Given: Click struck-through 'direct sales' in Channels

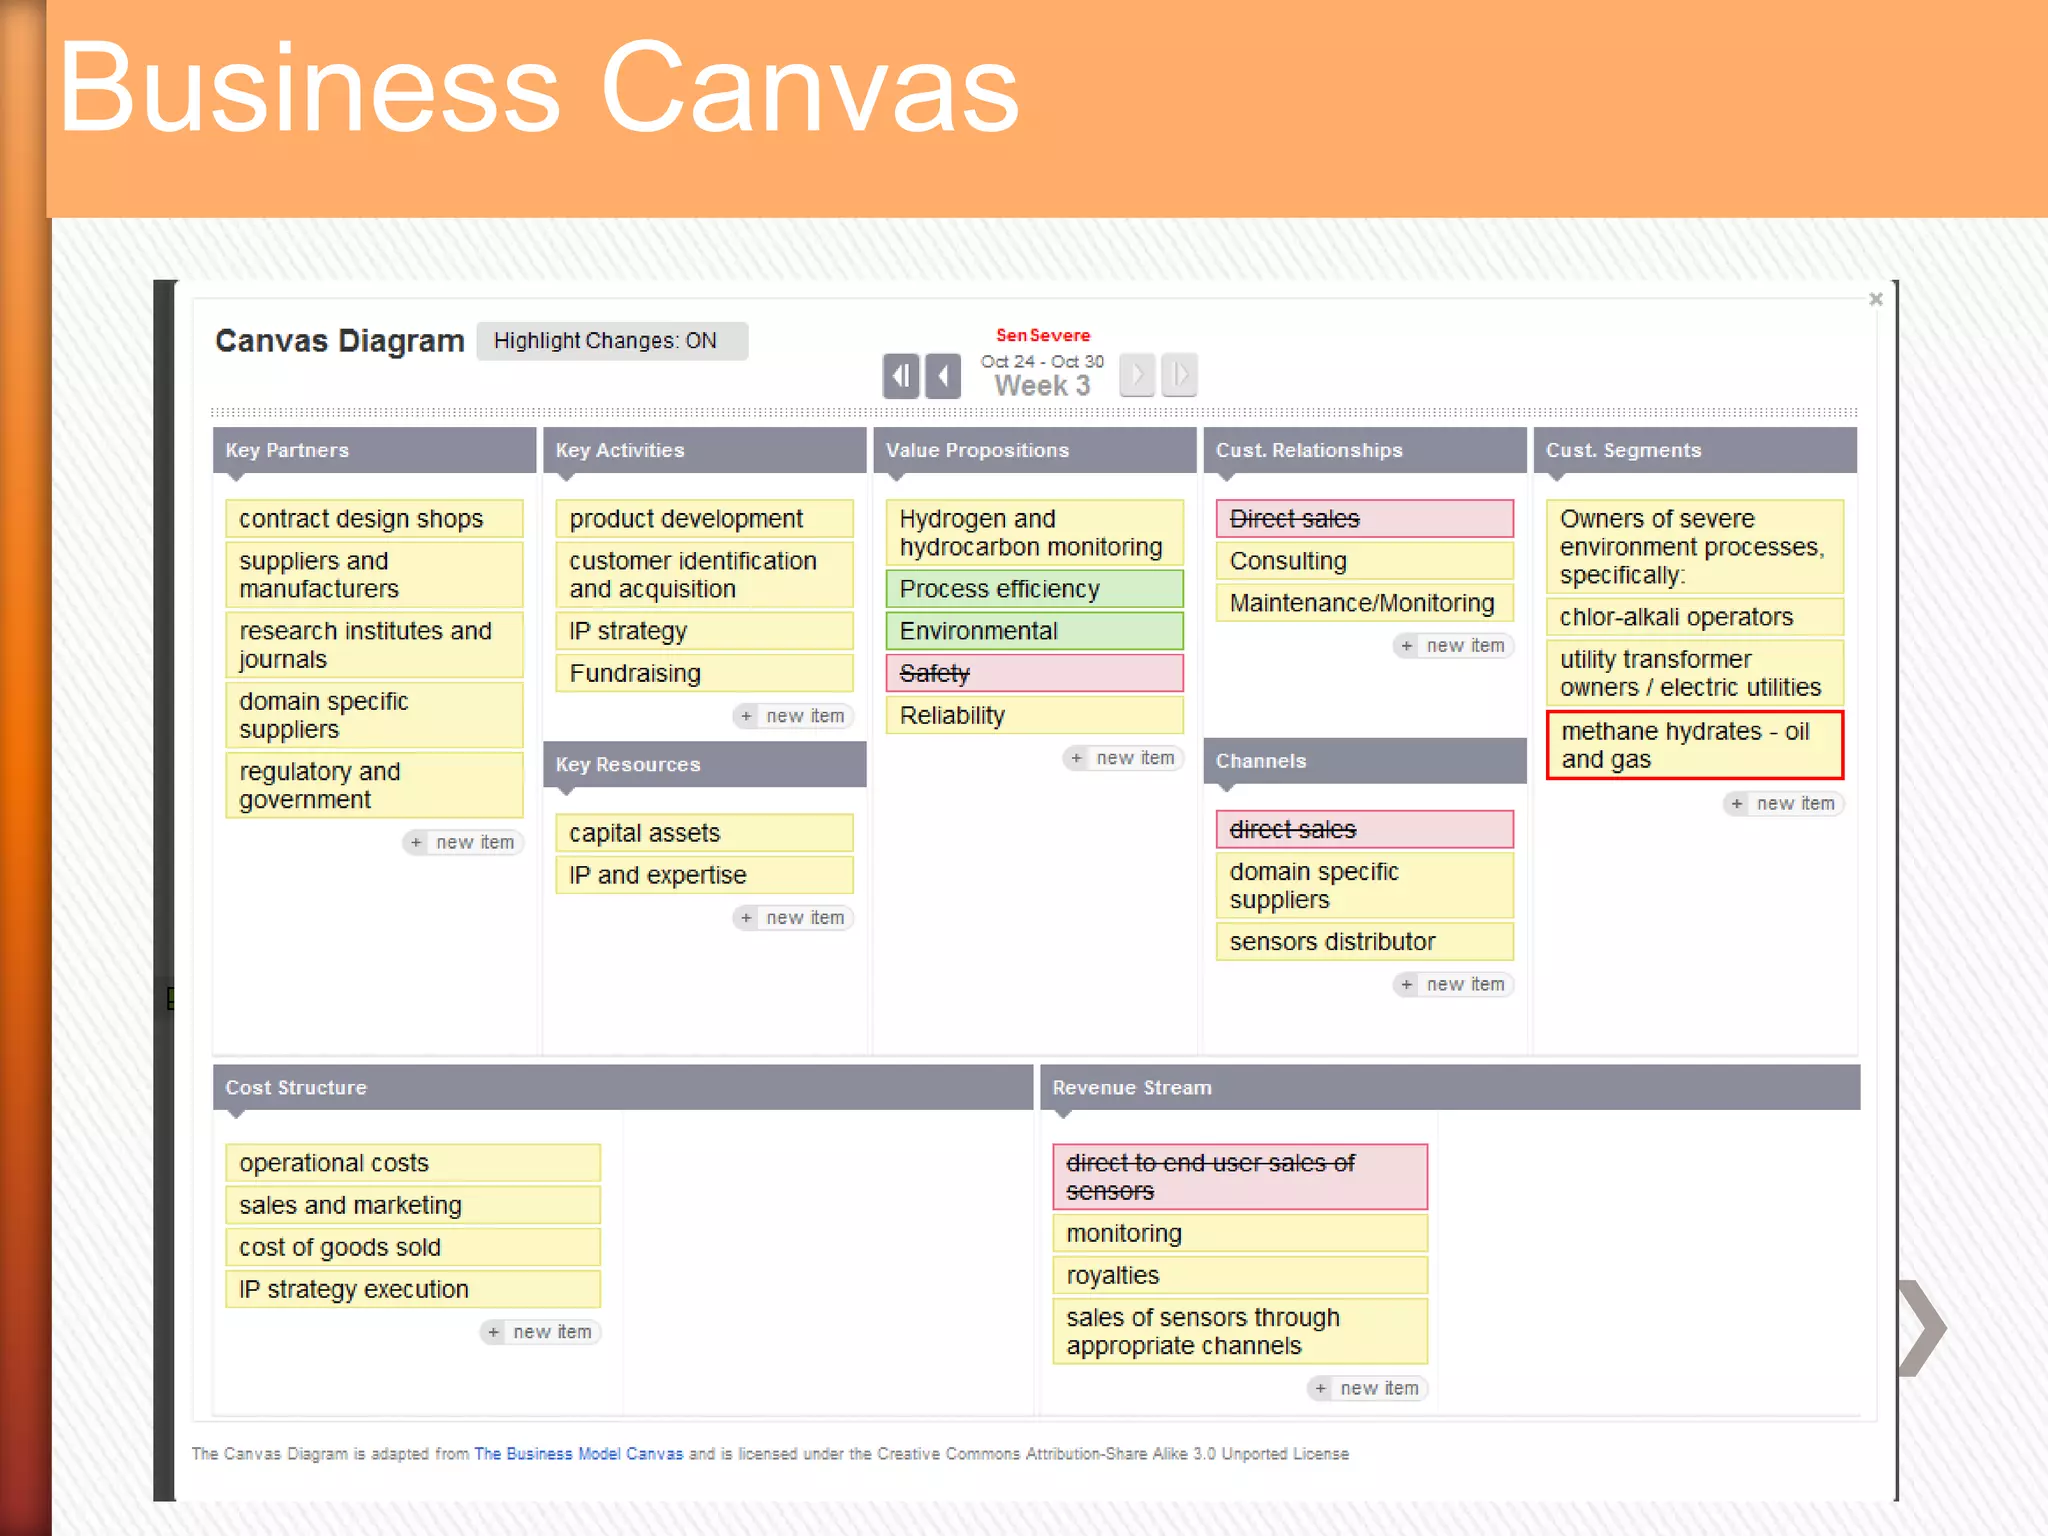Looking at the screenshot, I should click(x=1365, y=829).
